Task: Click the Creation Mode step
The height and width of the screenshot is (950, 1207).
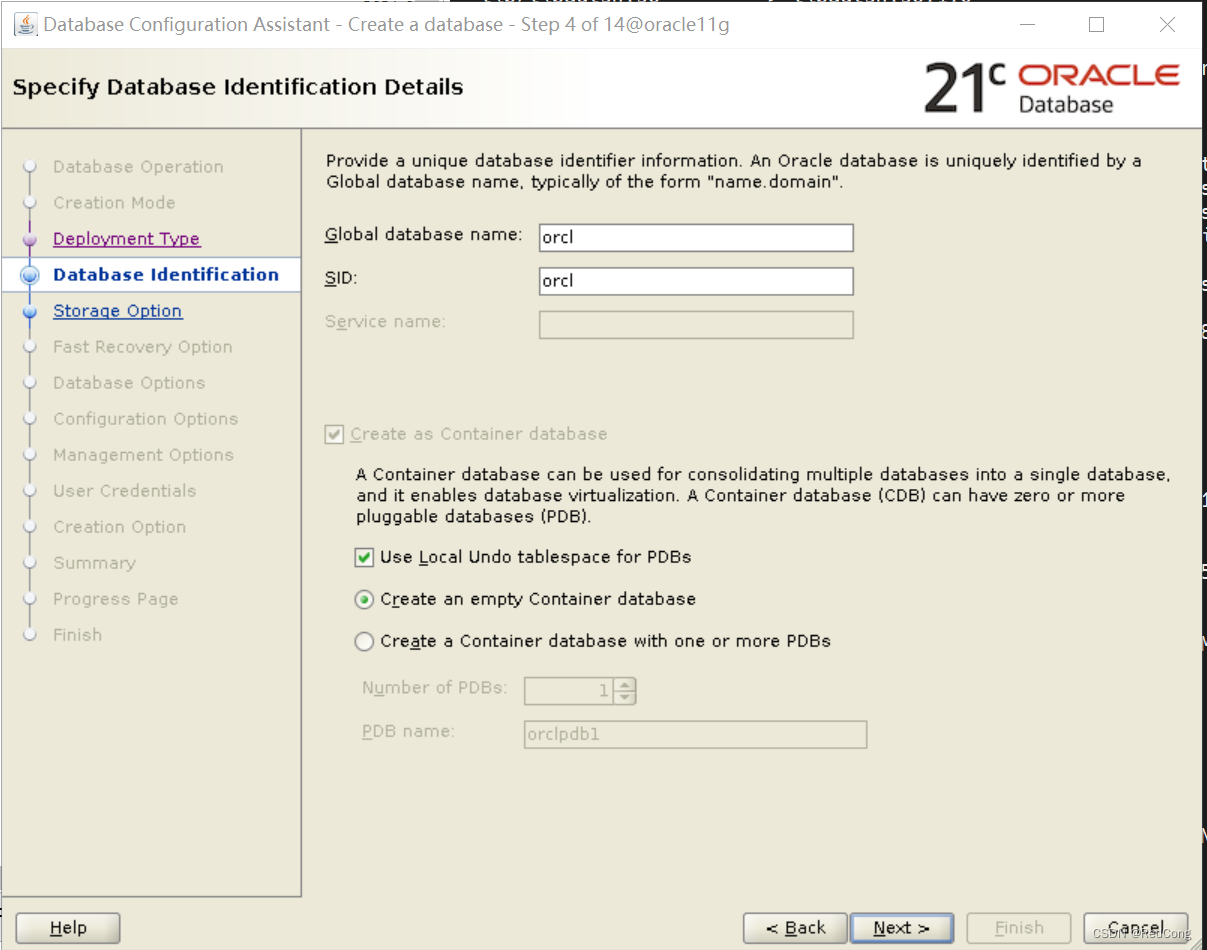Action: point(114,203)
